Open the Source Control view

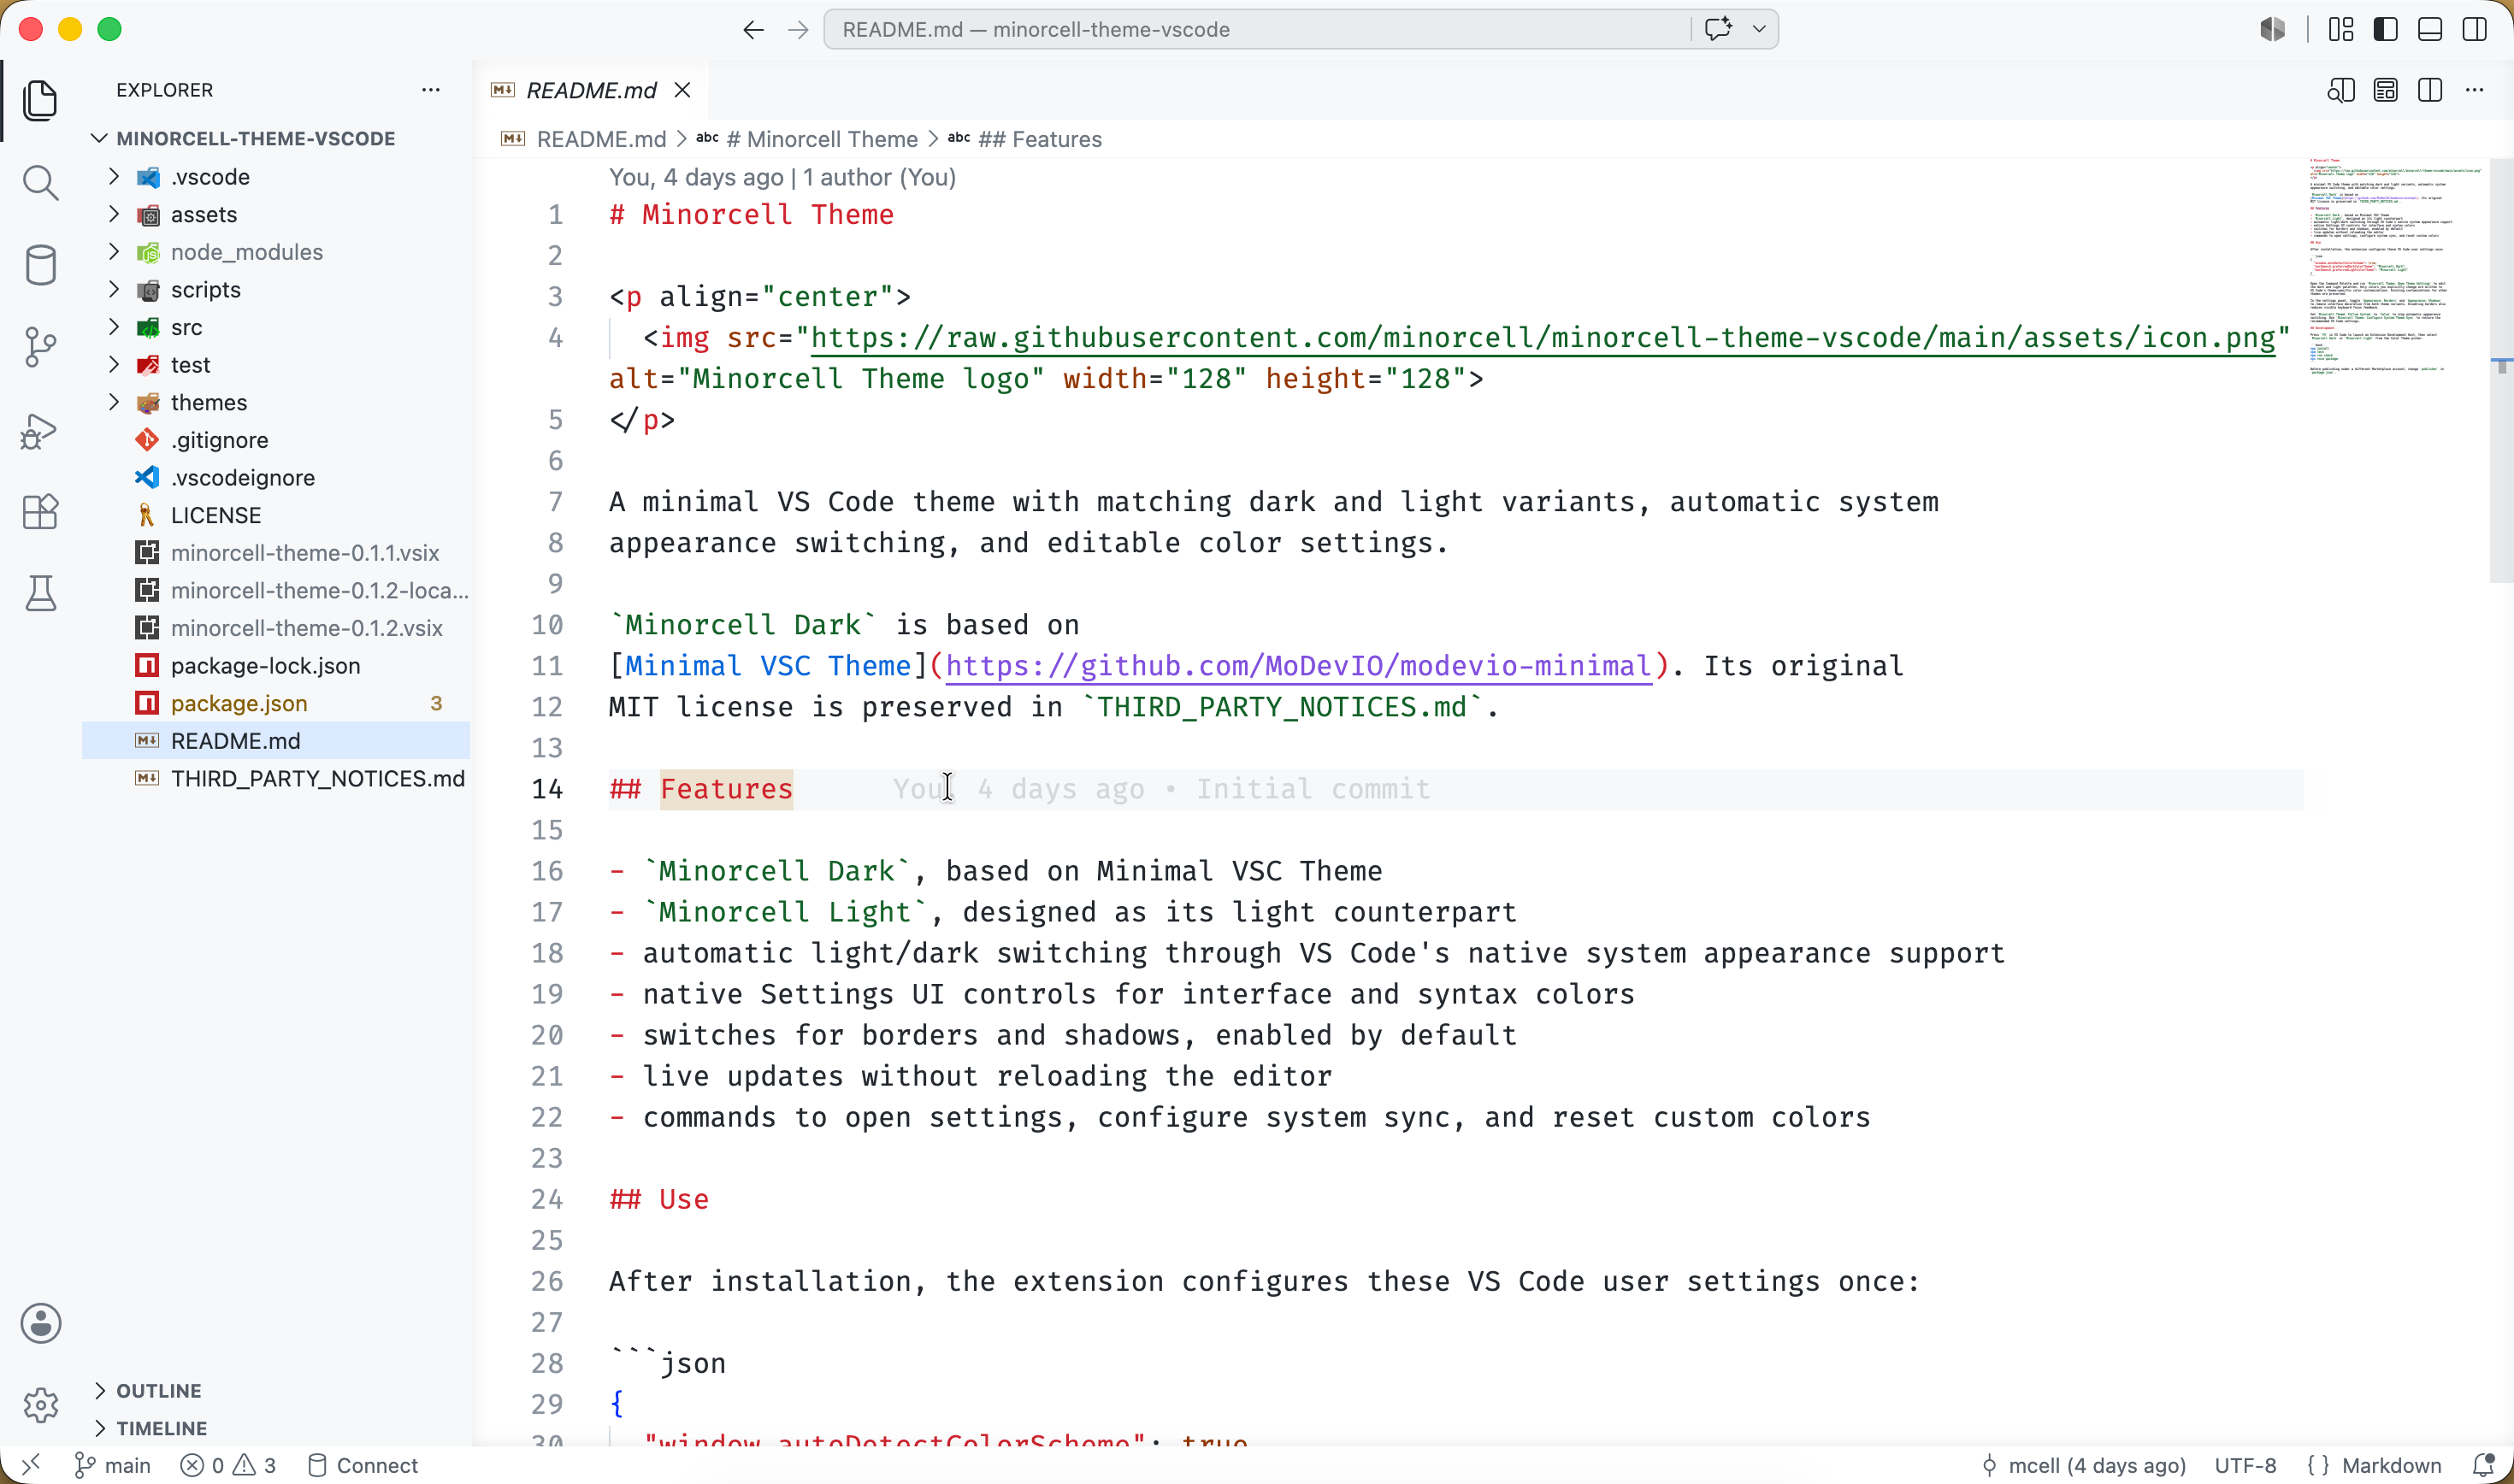[x=40, y=348]
